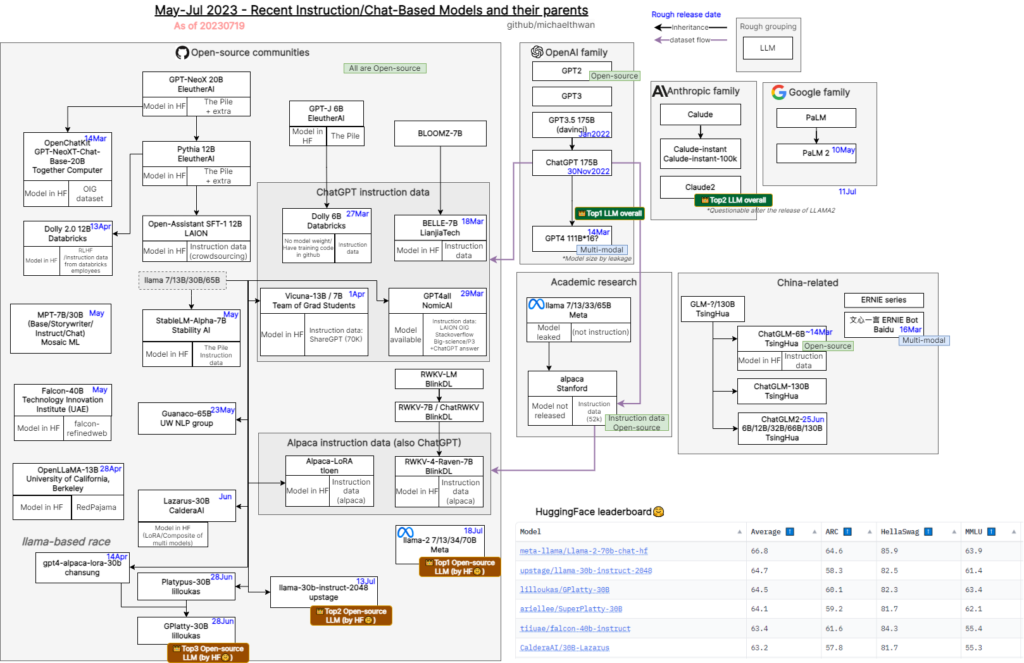Select the PaLM 2 box in Google family
The width and height of the screenshot is (1024, 663).
click(816, 153)
